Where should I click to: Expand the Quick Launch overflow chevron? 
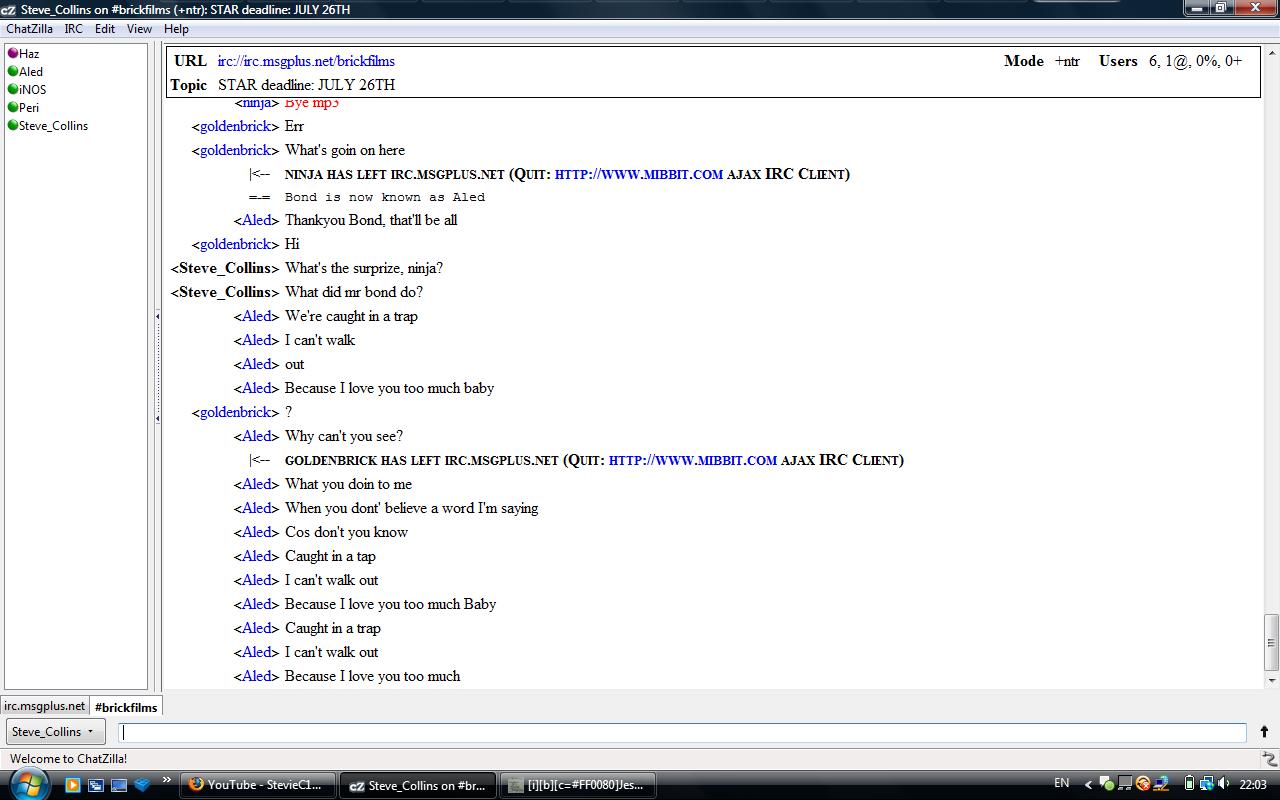tap(166, 780)
